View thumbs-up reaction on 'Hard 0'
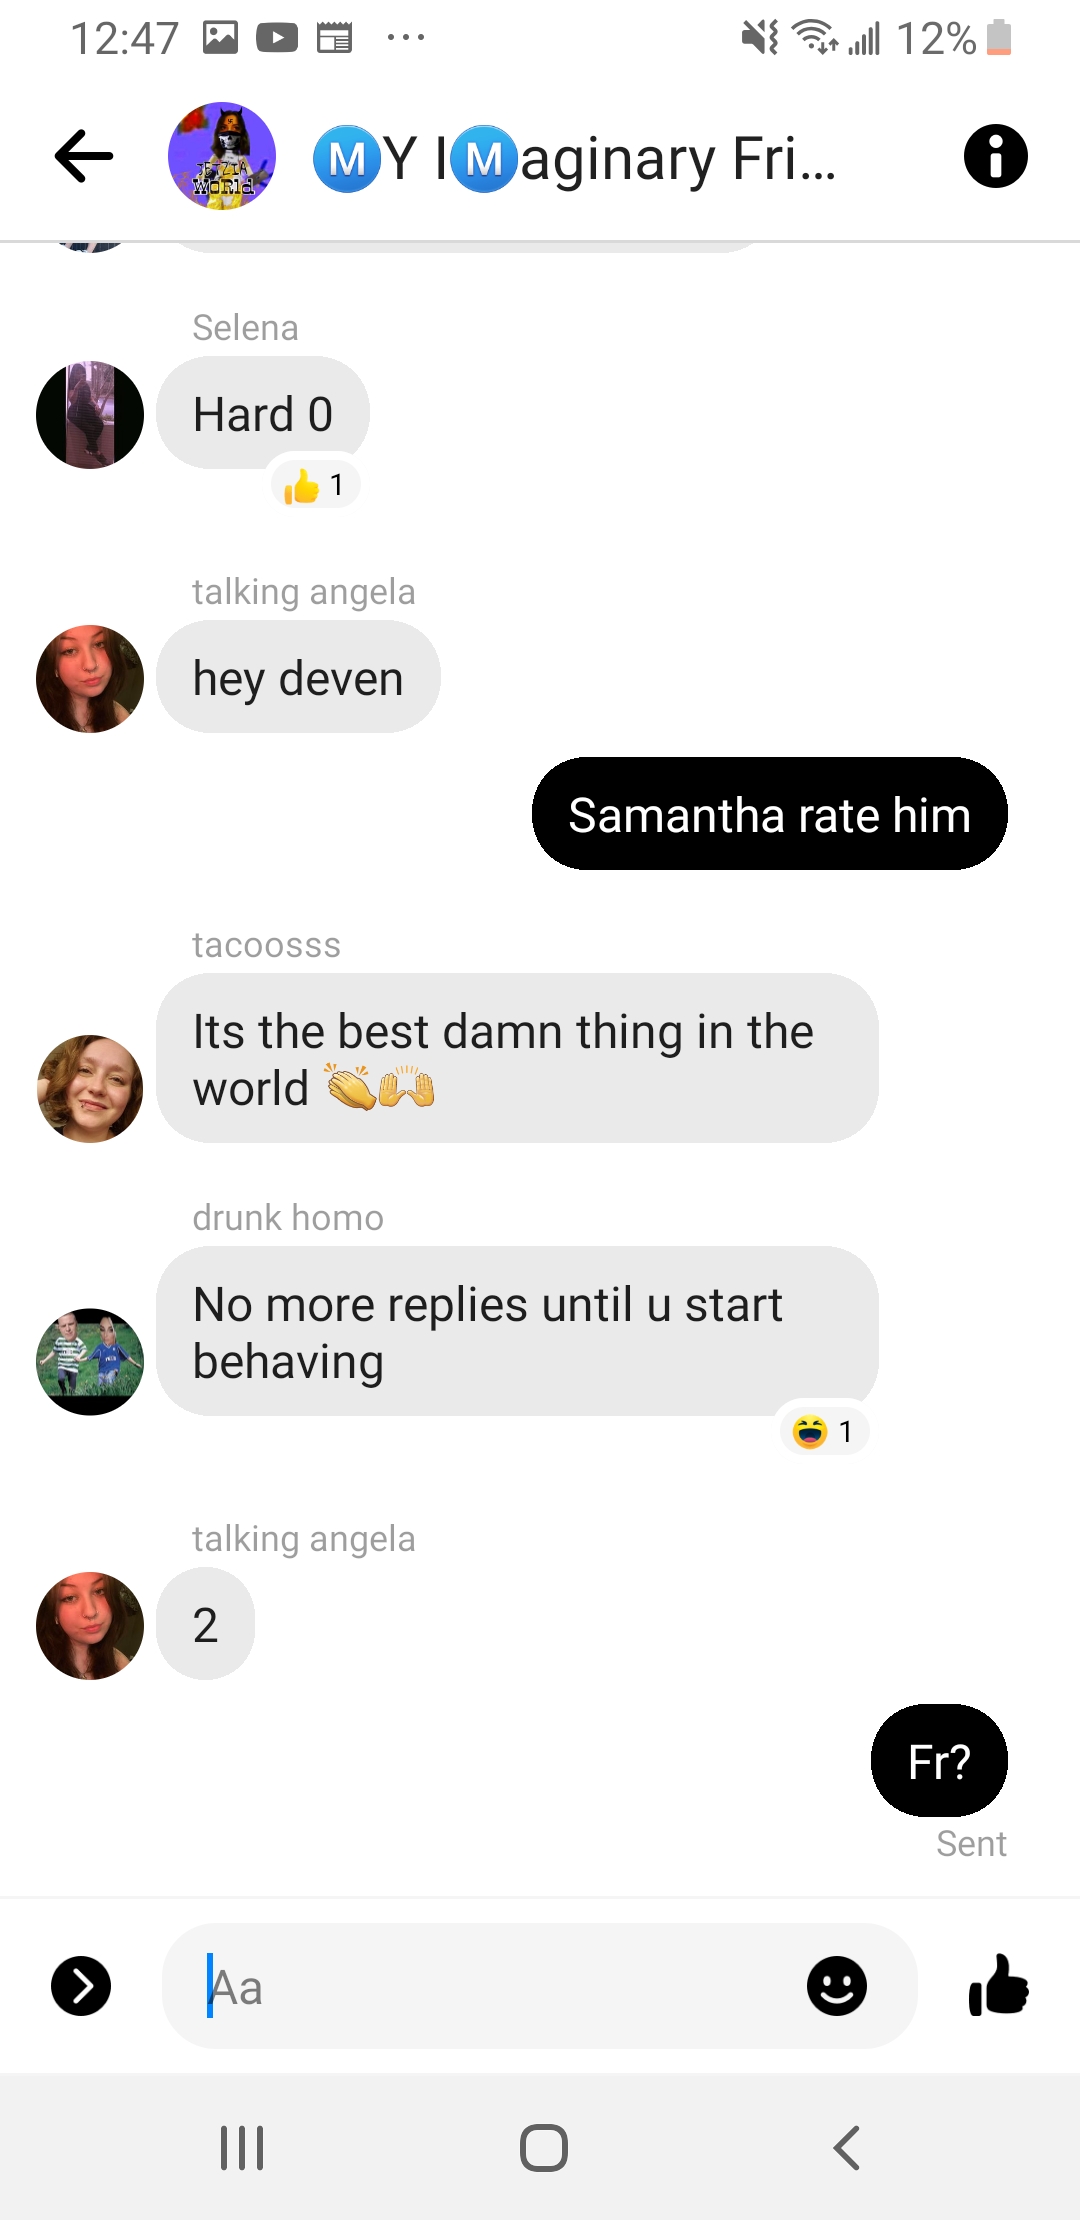 coord(315,485)
